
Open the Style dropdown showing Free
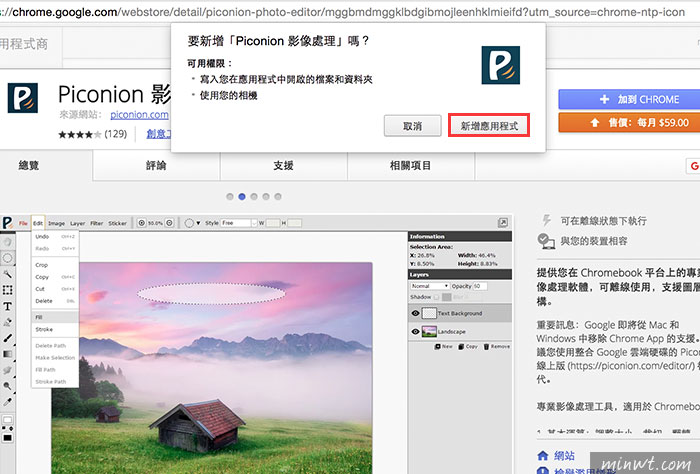point(239,223)
